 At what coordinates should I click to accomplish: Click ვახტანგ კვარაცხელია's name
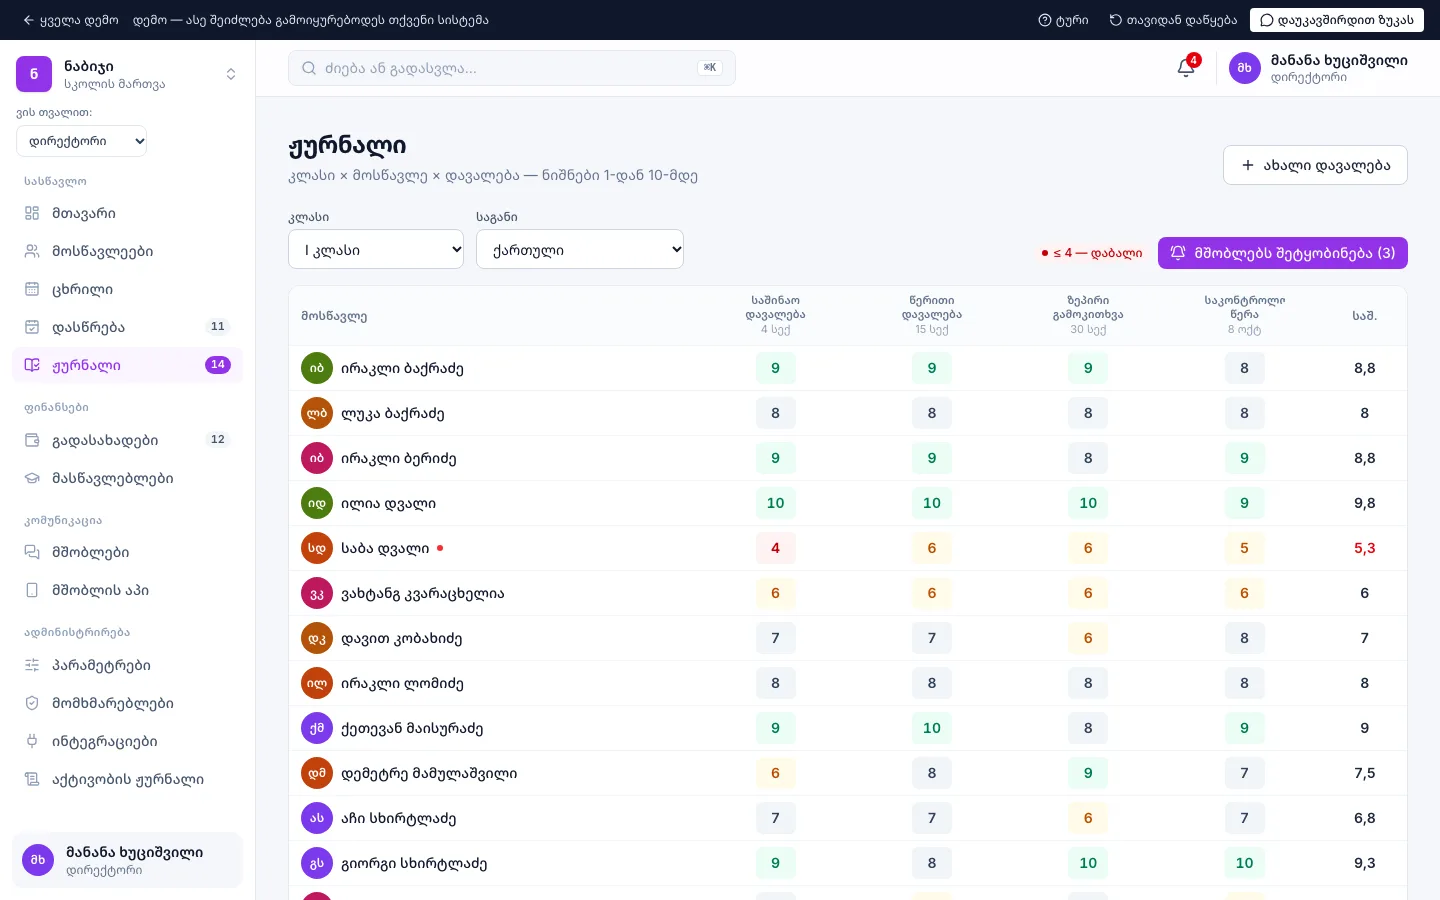pos(423,593)
